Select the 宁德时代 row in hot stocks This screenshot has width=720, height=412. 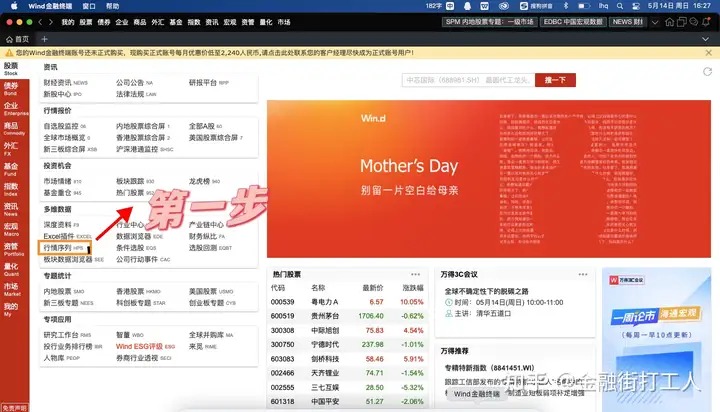click(347, 344)
